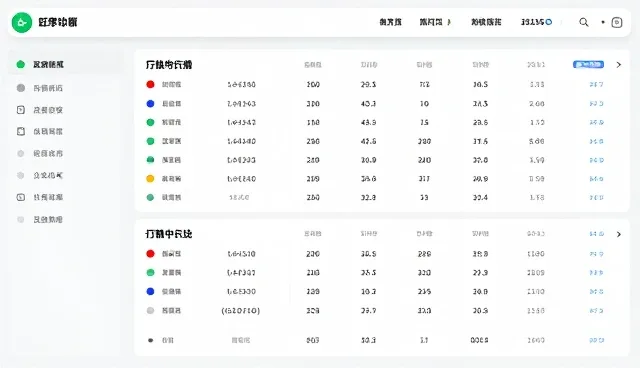Open the blue link in the 38.8 row
Screen dimensions: 640x368
[x=596, y=179]
